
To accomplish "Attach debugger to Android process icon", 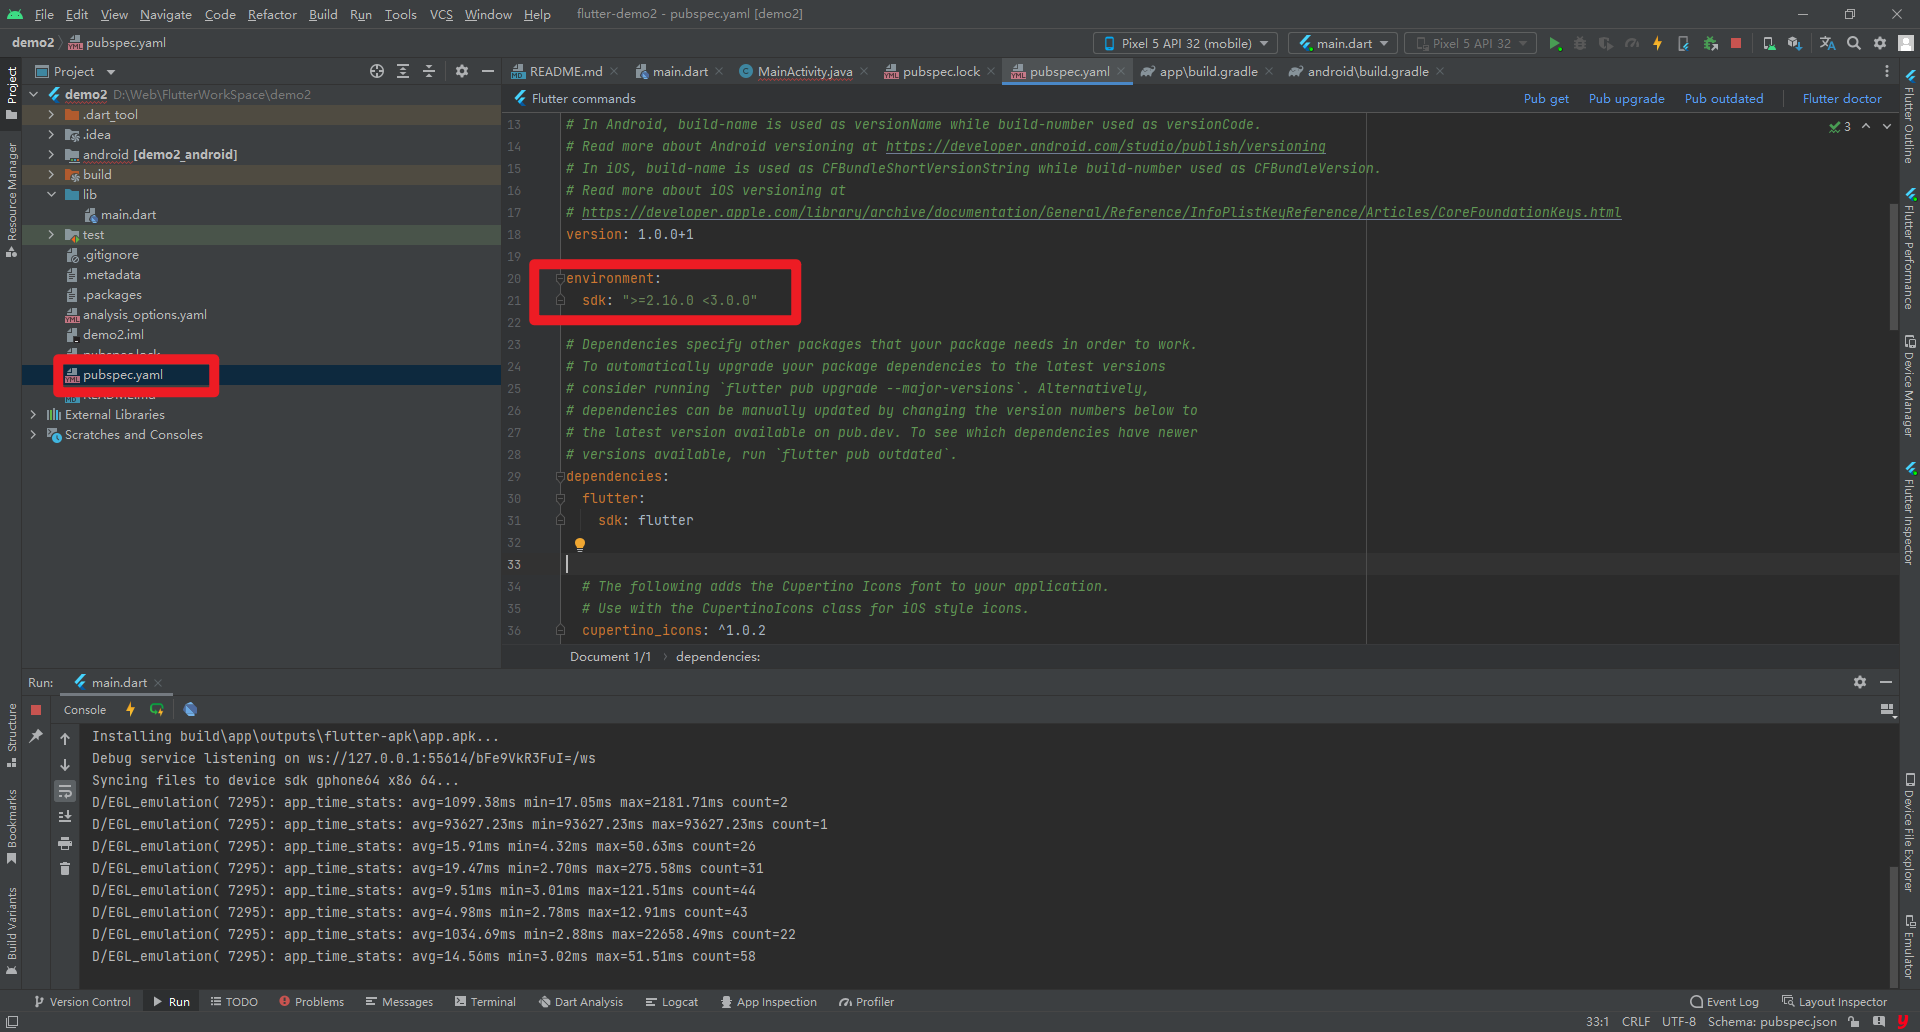I will (1711, 43).
